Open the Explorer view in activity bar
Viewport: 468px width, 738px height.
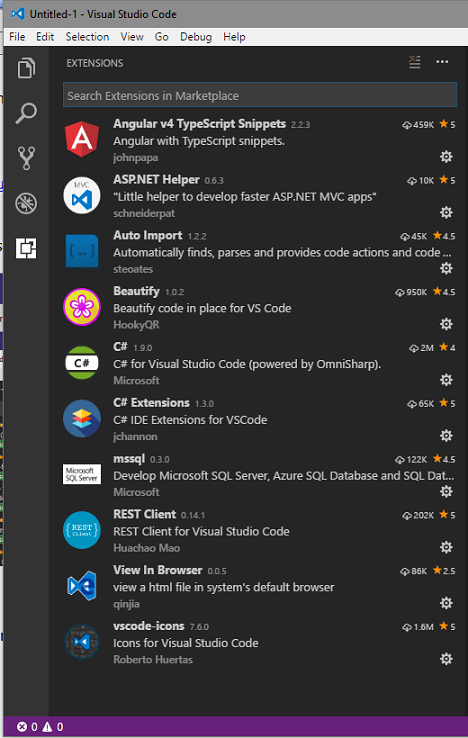[26, 68]
